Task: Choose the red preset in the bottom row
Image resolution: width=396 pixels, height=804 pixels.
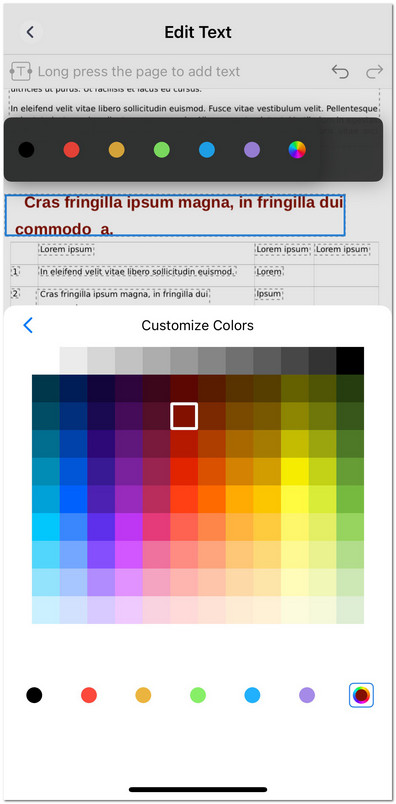Action: coord(89,695)
